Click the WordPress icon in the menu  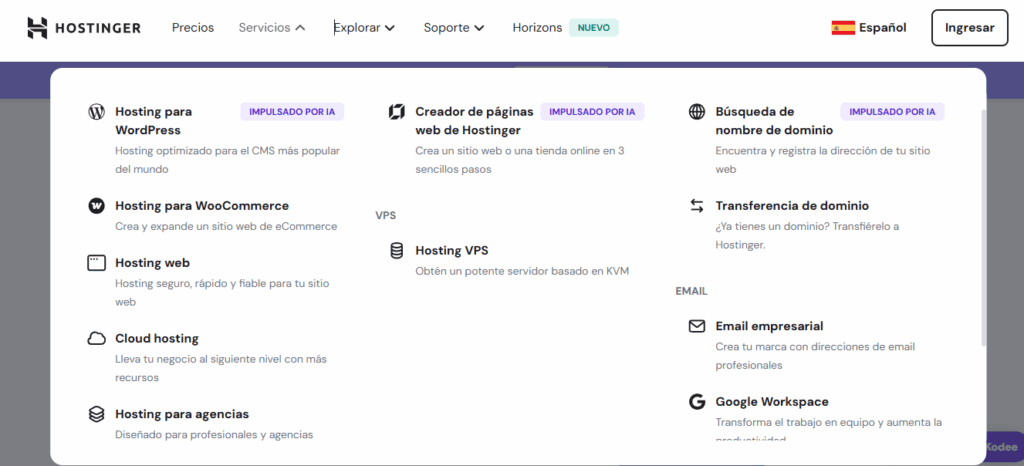[x=97, y=112]
